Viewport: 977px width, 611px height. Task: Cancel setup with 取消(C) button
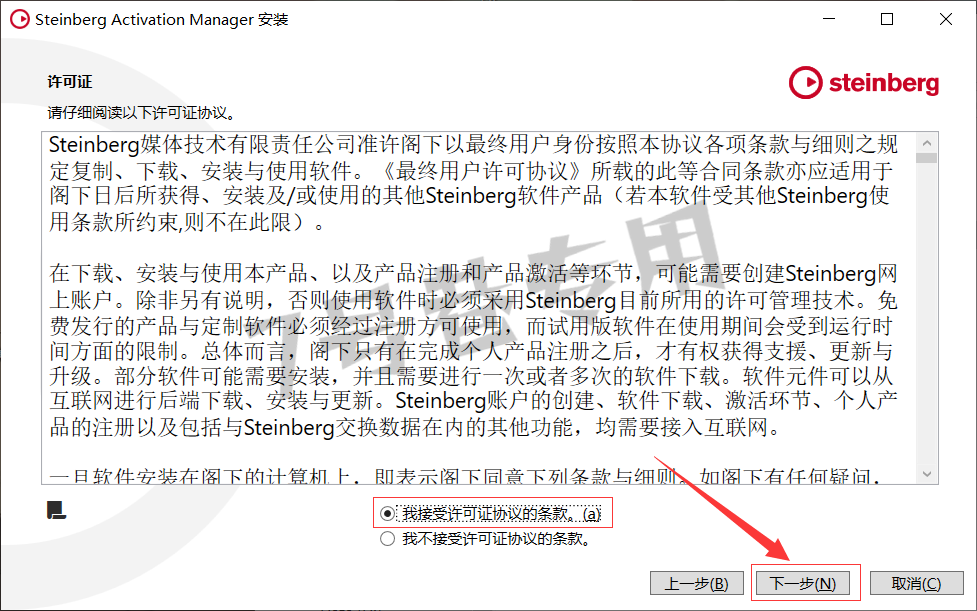(917, 584)
